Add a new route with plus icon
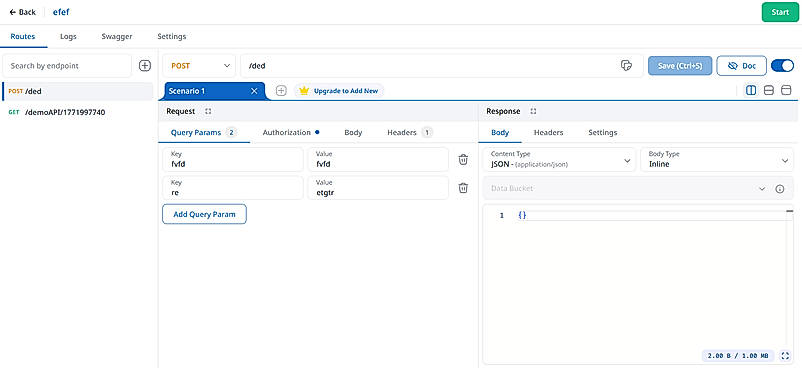Viewport: 802px width, 368px height. coord(145,66)
